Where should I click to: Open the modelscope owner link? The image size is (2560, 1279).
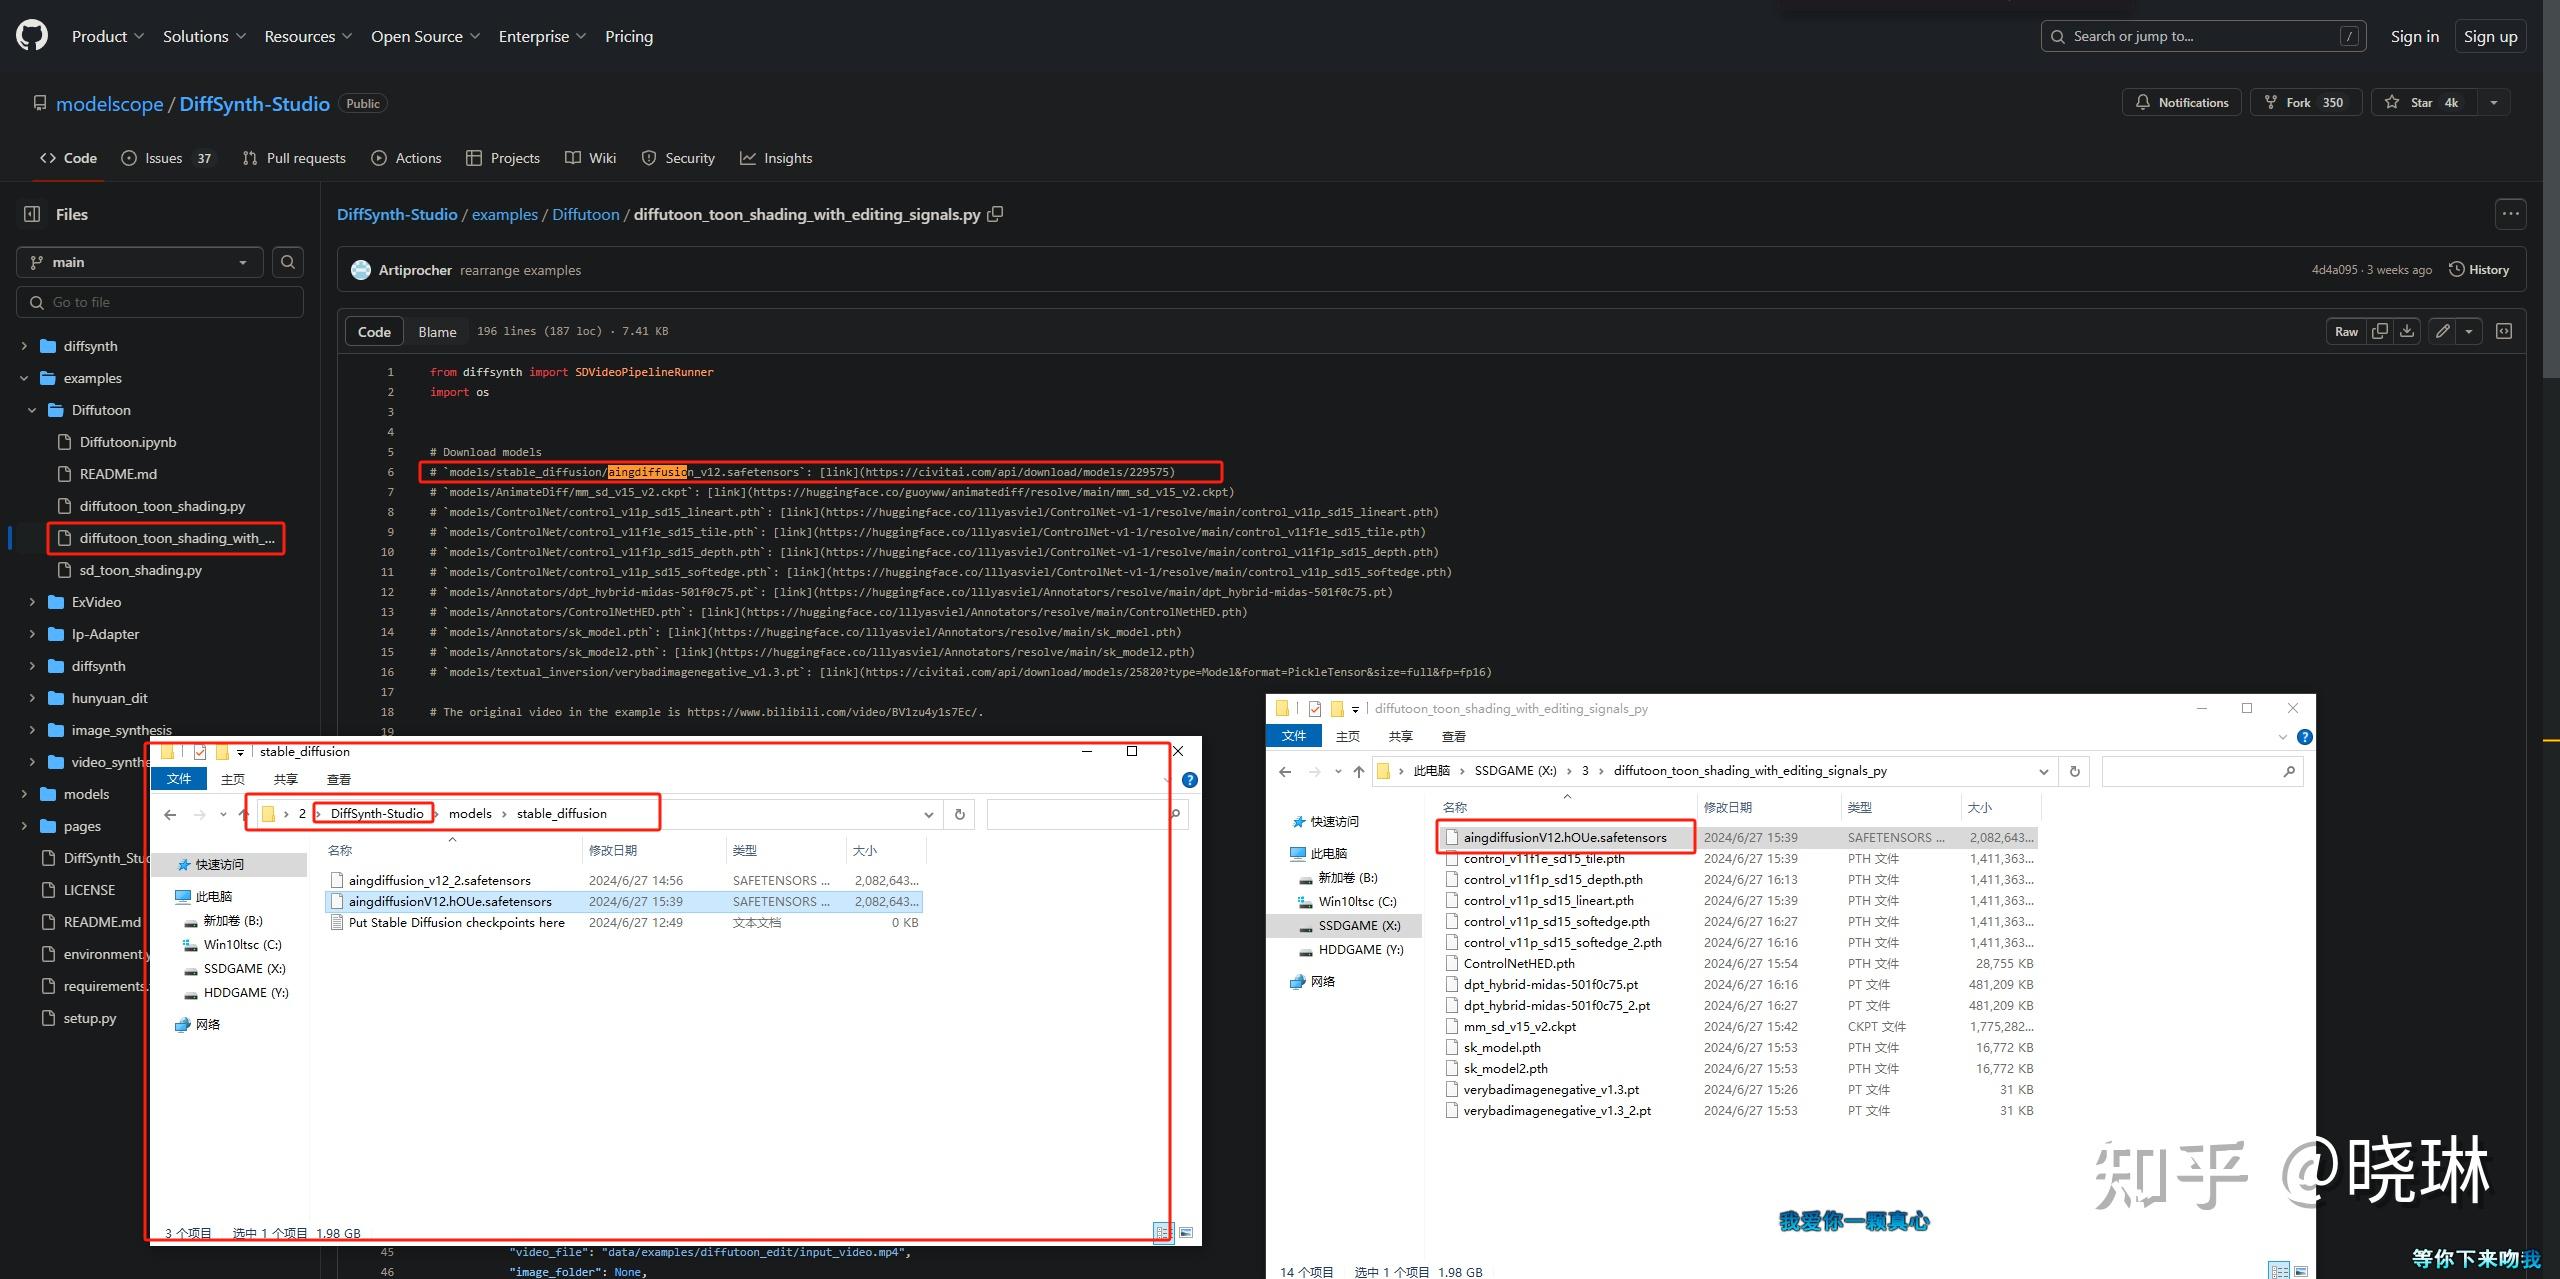pos(109,104)
